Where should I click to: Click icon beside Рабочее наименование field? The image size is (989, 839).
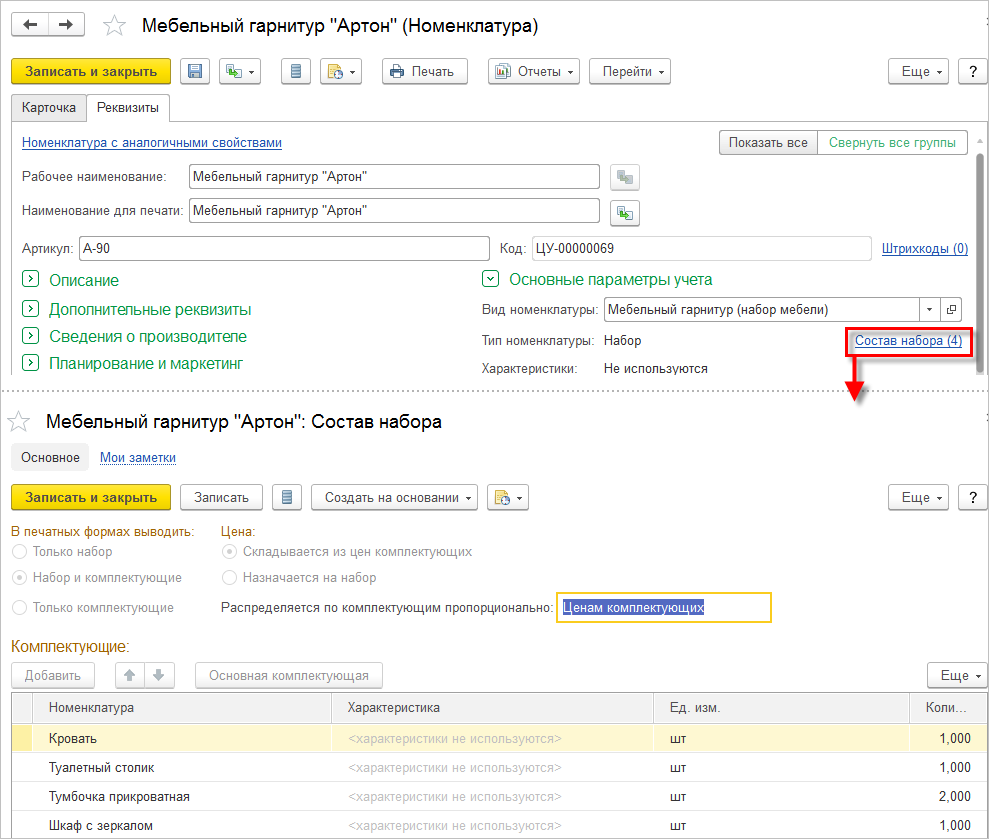[625, 178]
